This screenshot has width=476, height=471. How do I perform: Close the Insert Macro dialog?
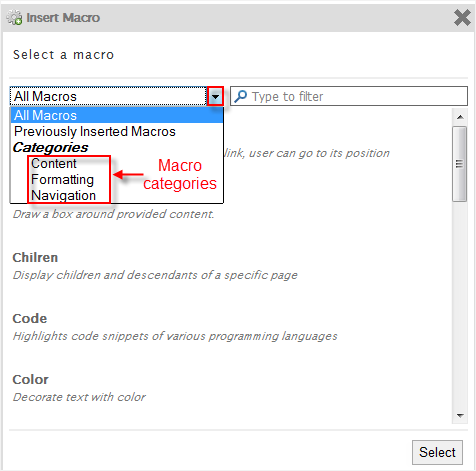click(462, 17)
